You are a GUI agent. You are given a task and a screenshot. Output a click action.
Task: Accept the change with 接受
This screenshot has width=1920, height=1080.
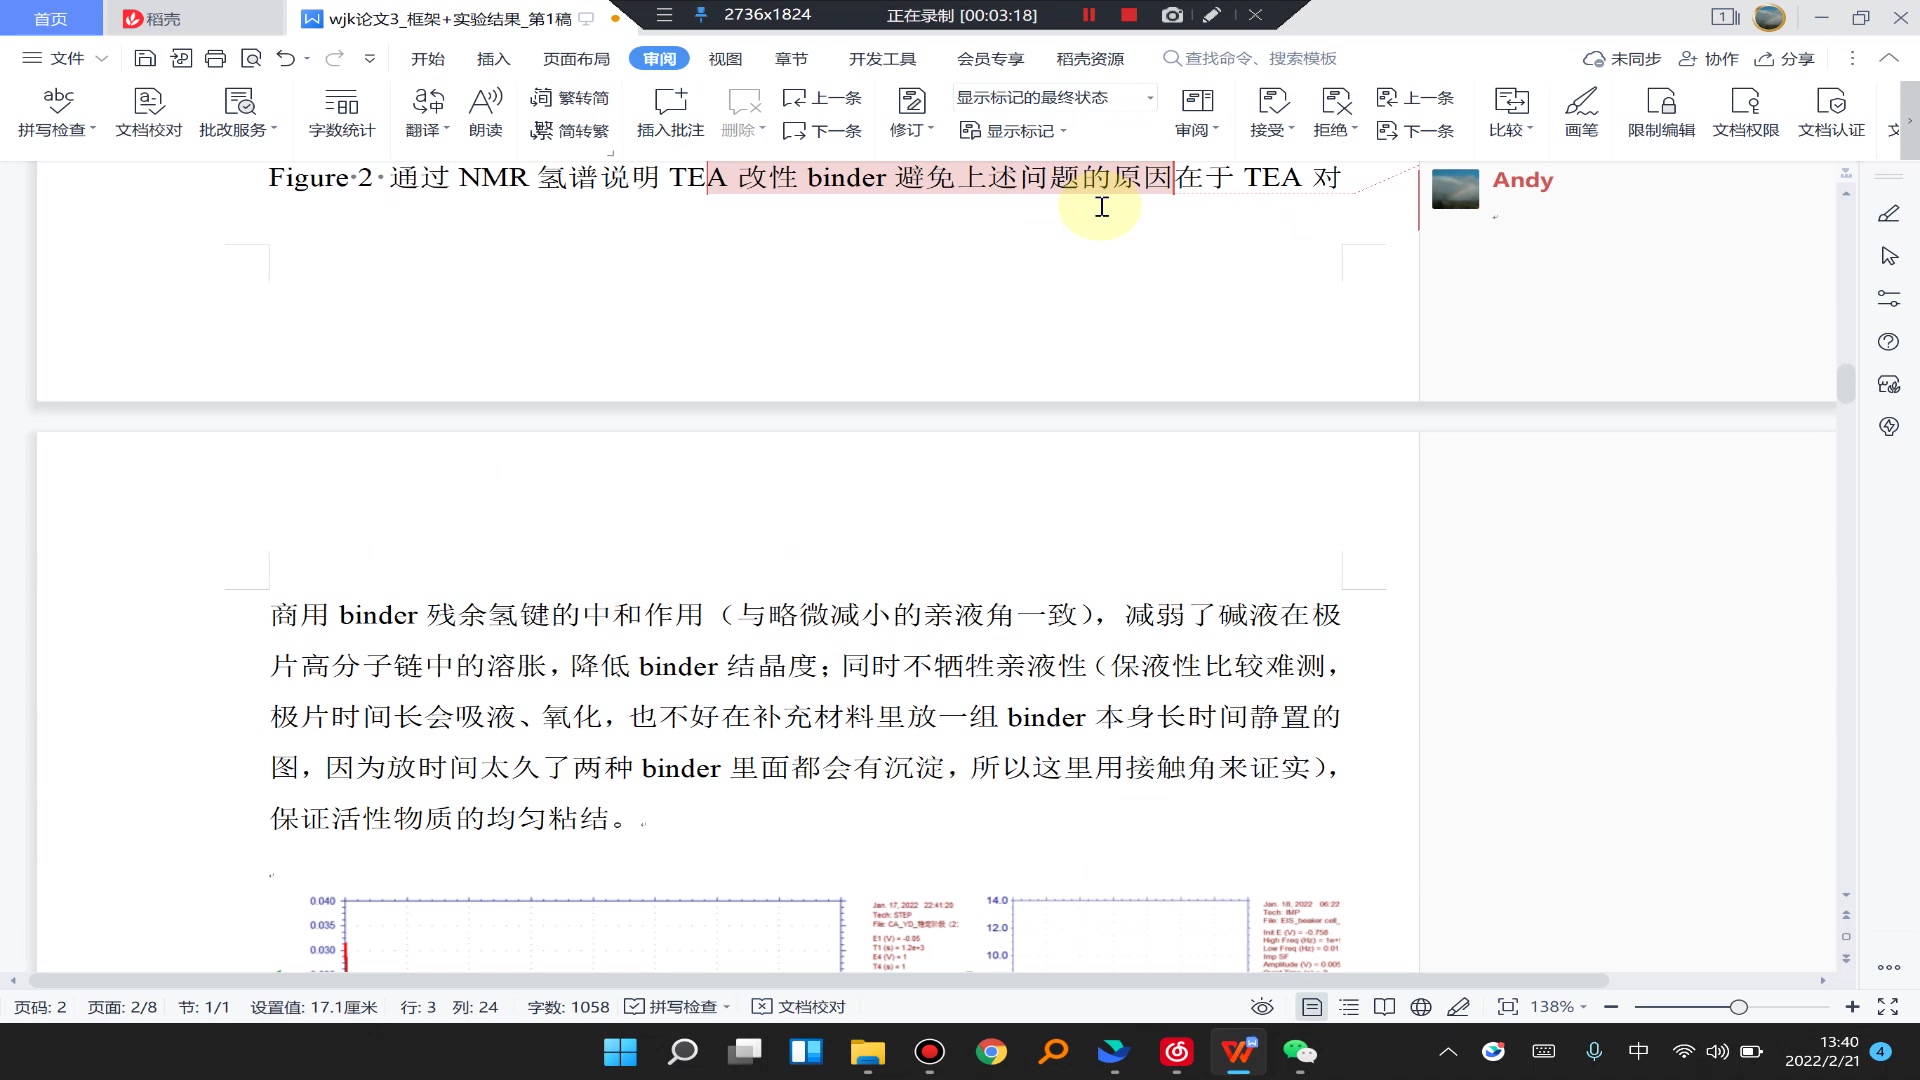1272,112
